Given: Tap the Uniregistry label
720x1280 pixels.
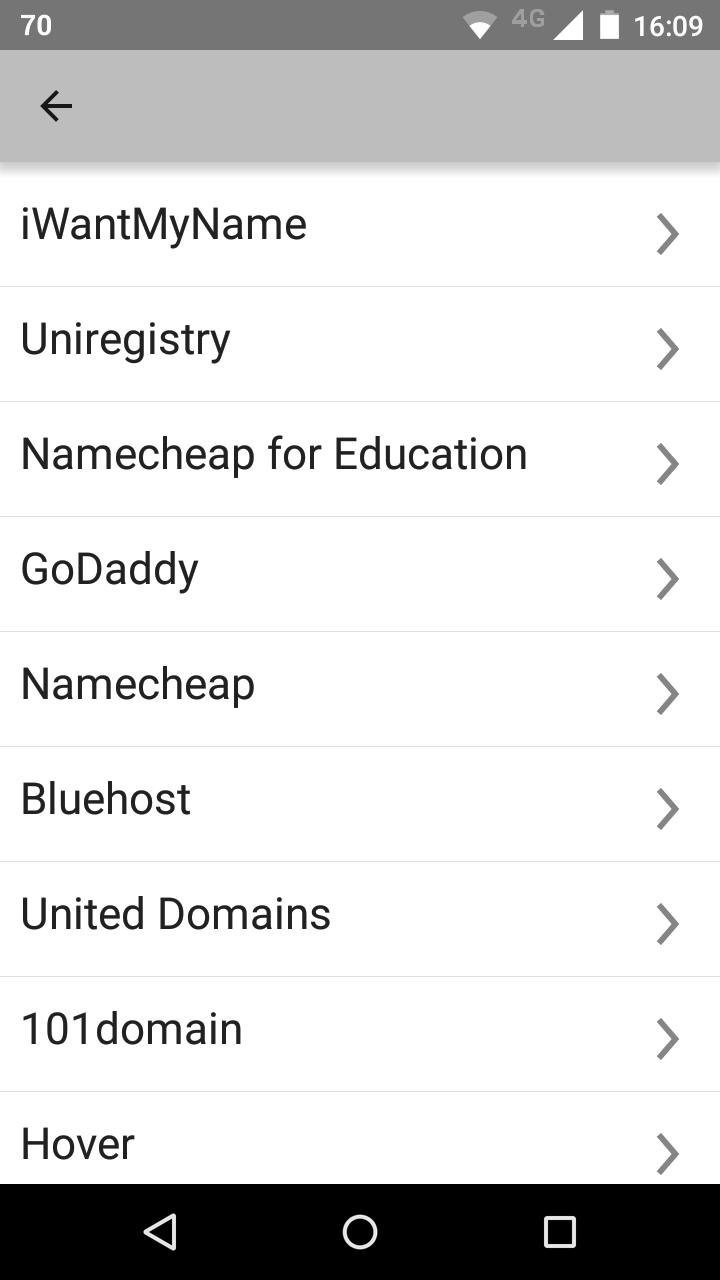Looking at the screenshot, I should tap(126, 340).
